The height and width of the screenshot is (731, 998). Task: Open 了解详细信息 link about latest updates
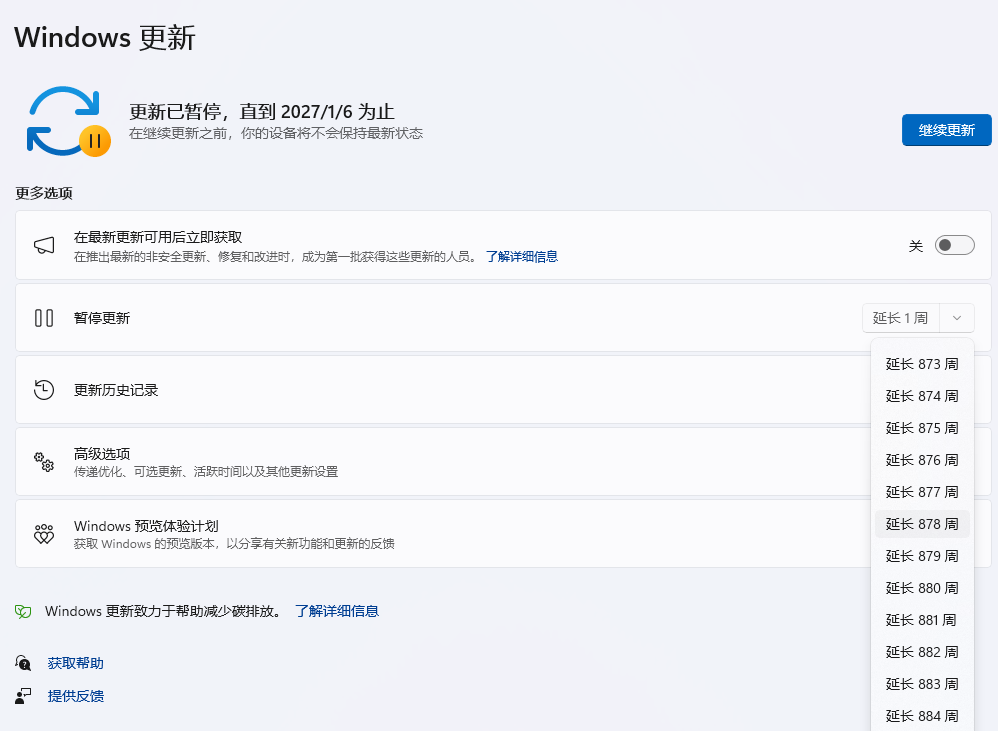click(x=522, y=256)
